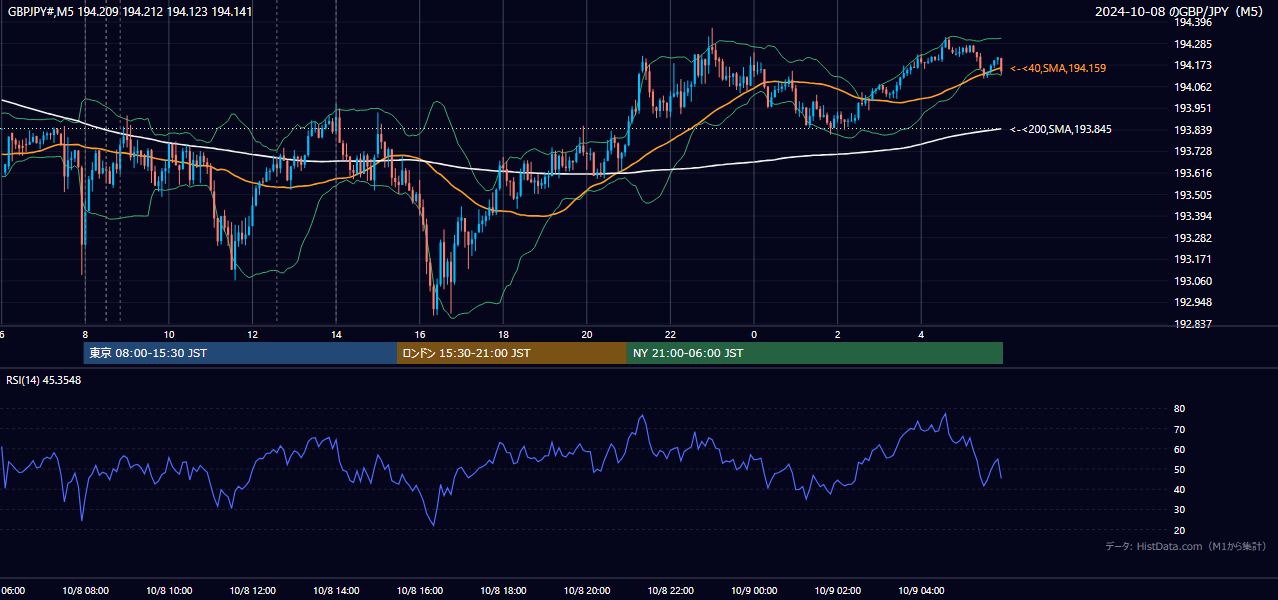
Task: Click price axis value 193.839
Action: tap(1192, 130)
